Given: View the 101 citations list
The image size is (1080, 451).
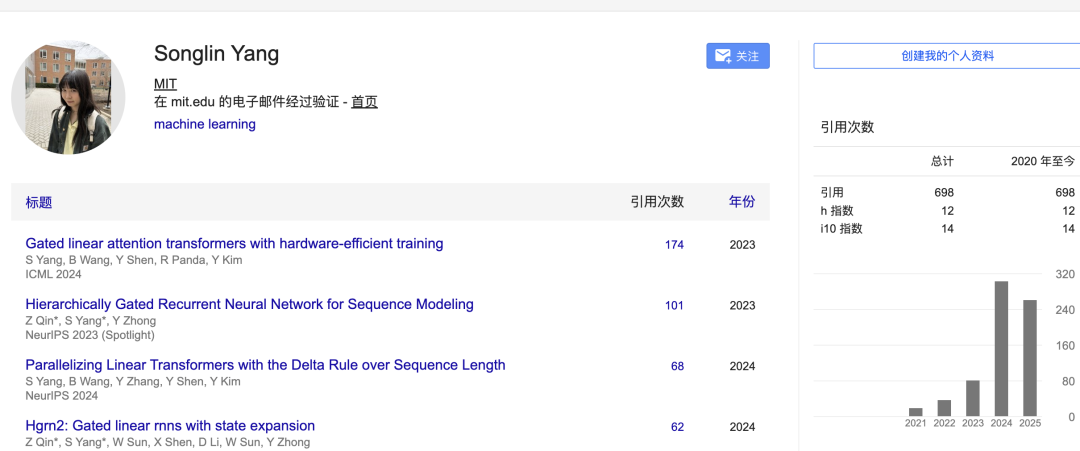Looking at the screenshot, I should tap(674, 305).
